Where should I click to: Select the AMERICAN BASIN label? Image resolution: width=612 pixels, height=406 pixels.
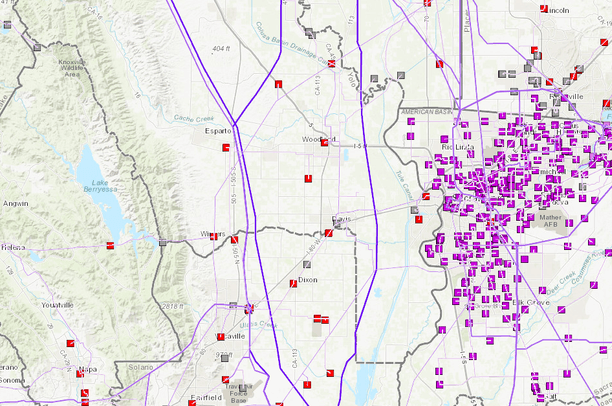click(x=427, y=112)
